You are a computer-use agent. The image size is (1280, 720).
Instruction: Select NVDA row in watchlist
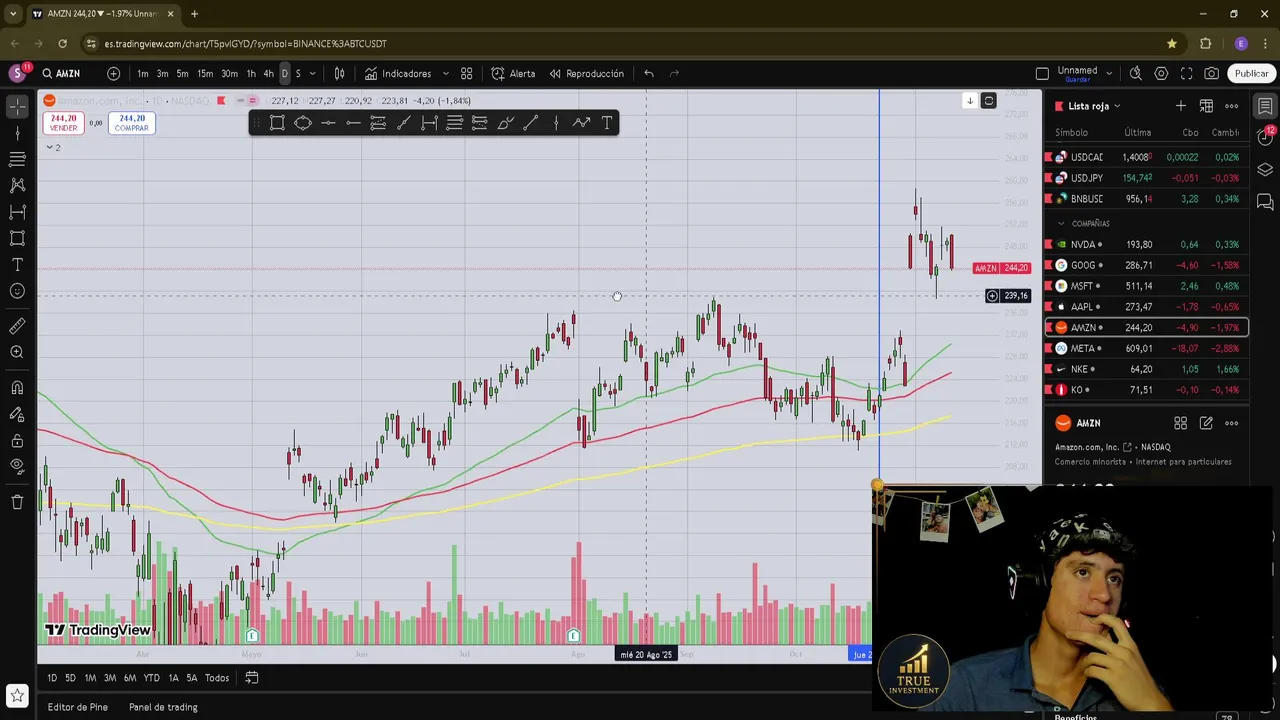pos(1146,244)
